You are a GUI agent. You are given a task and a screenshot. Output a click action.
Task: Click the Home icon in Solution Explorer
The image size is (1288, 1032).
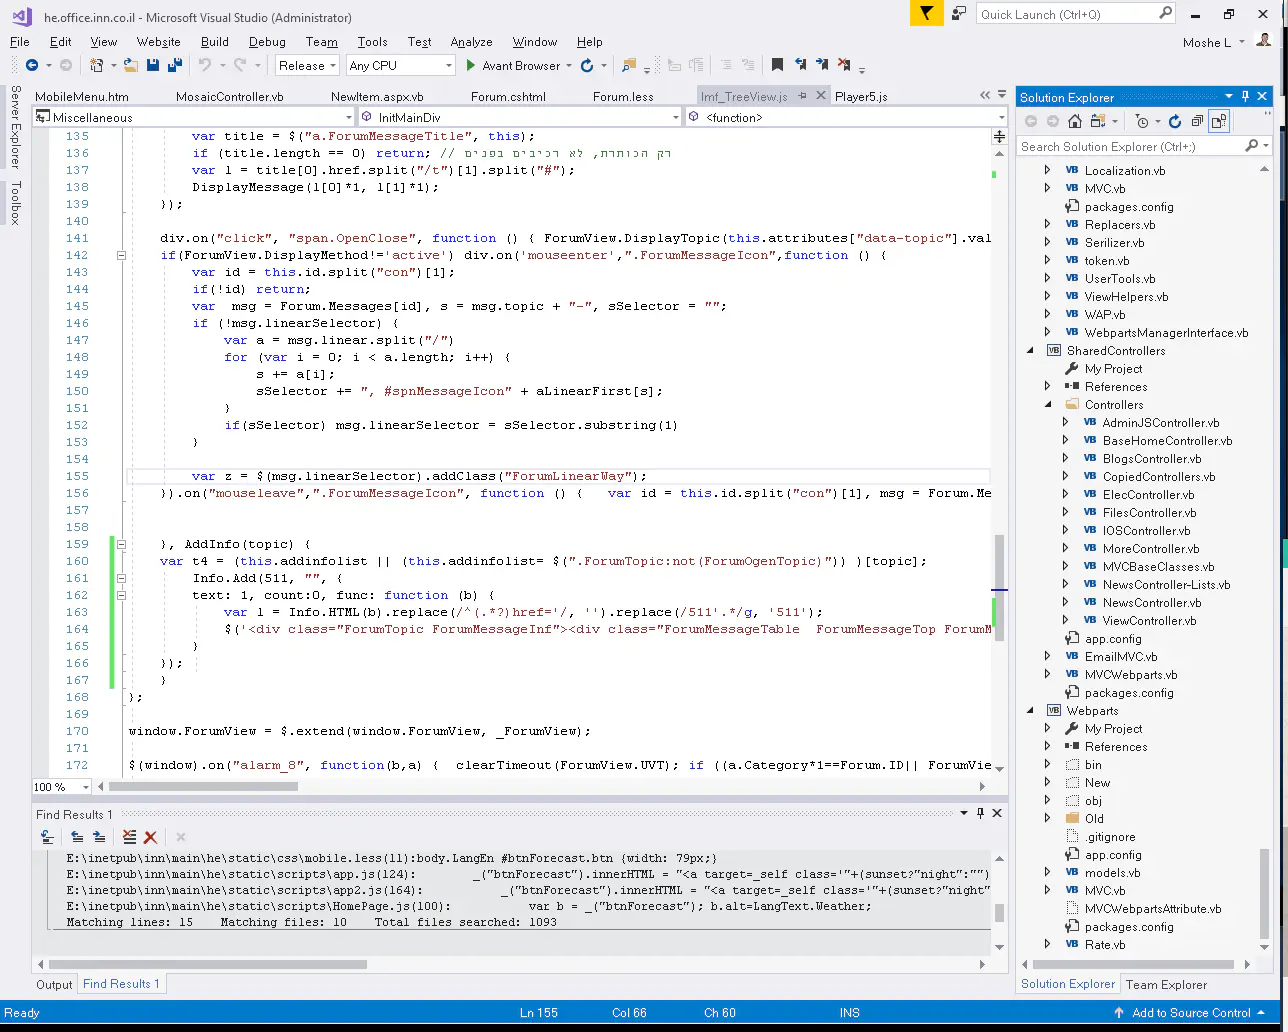pyautogui.click(x=1075, y=122)
